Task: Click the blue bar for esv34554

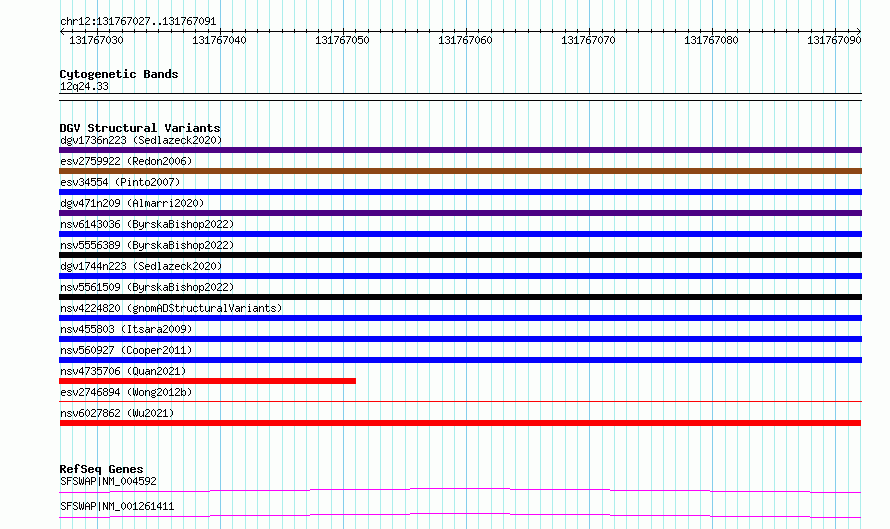Action: [460, 192]
